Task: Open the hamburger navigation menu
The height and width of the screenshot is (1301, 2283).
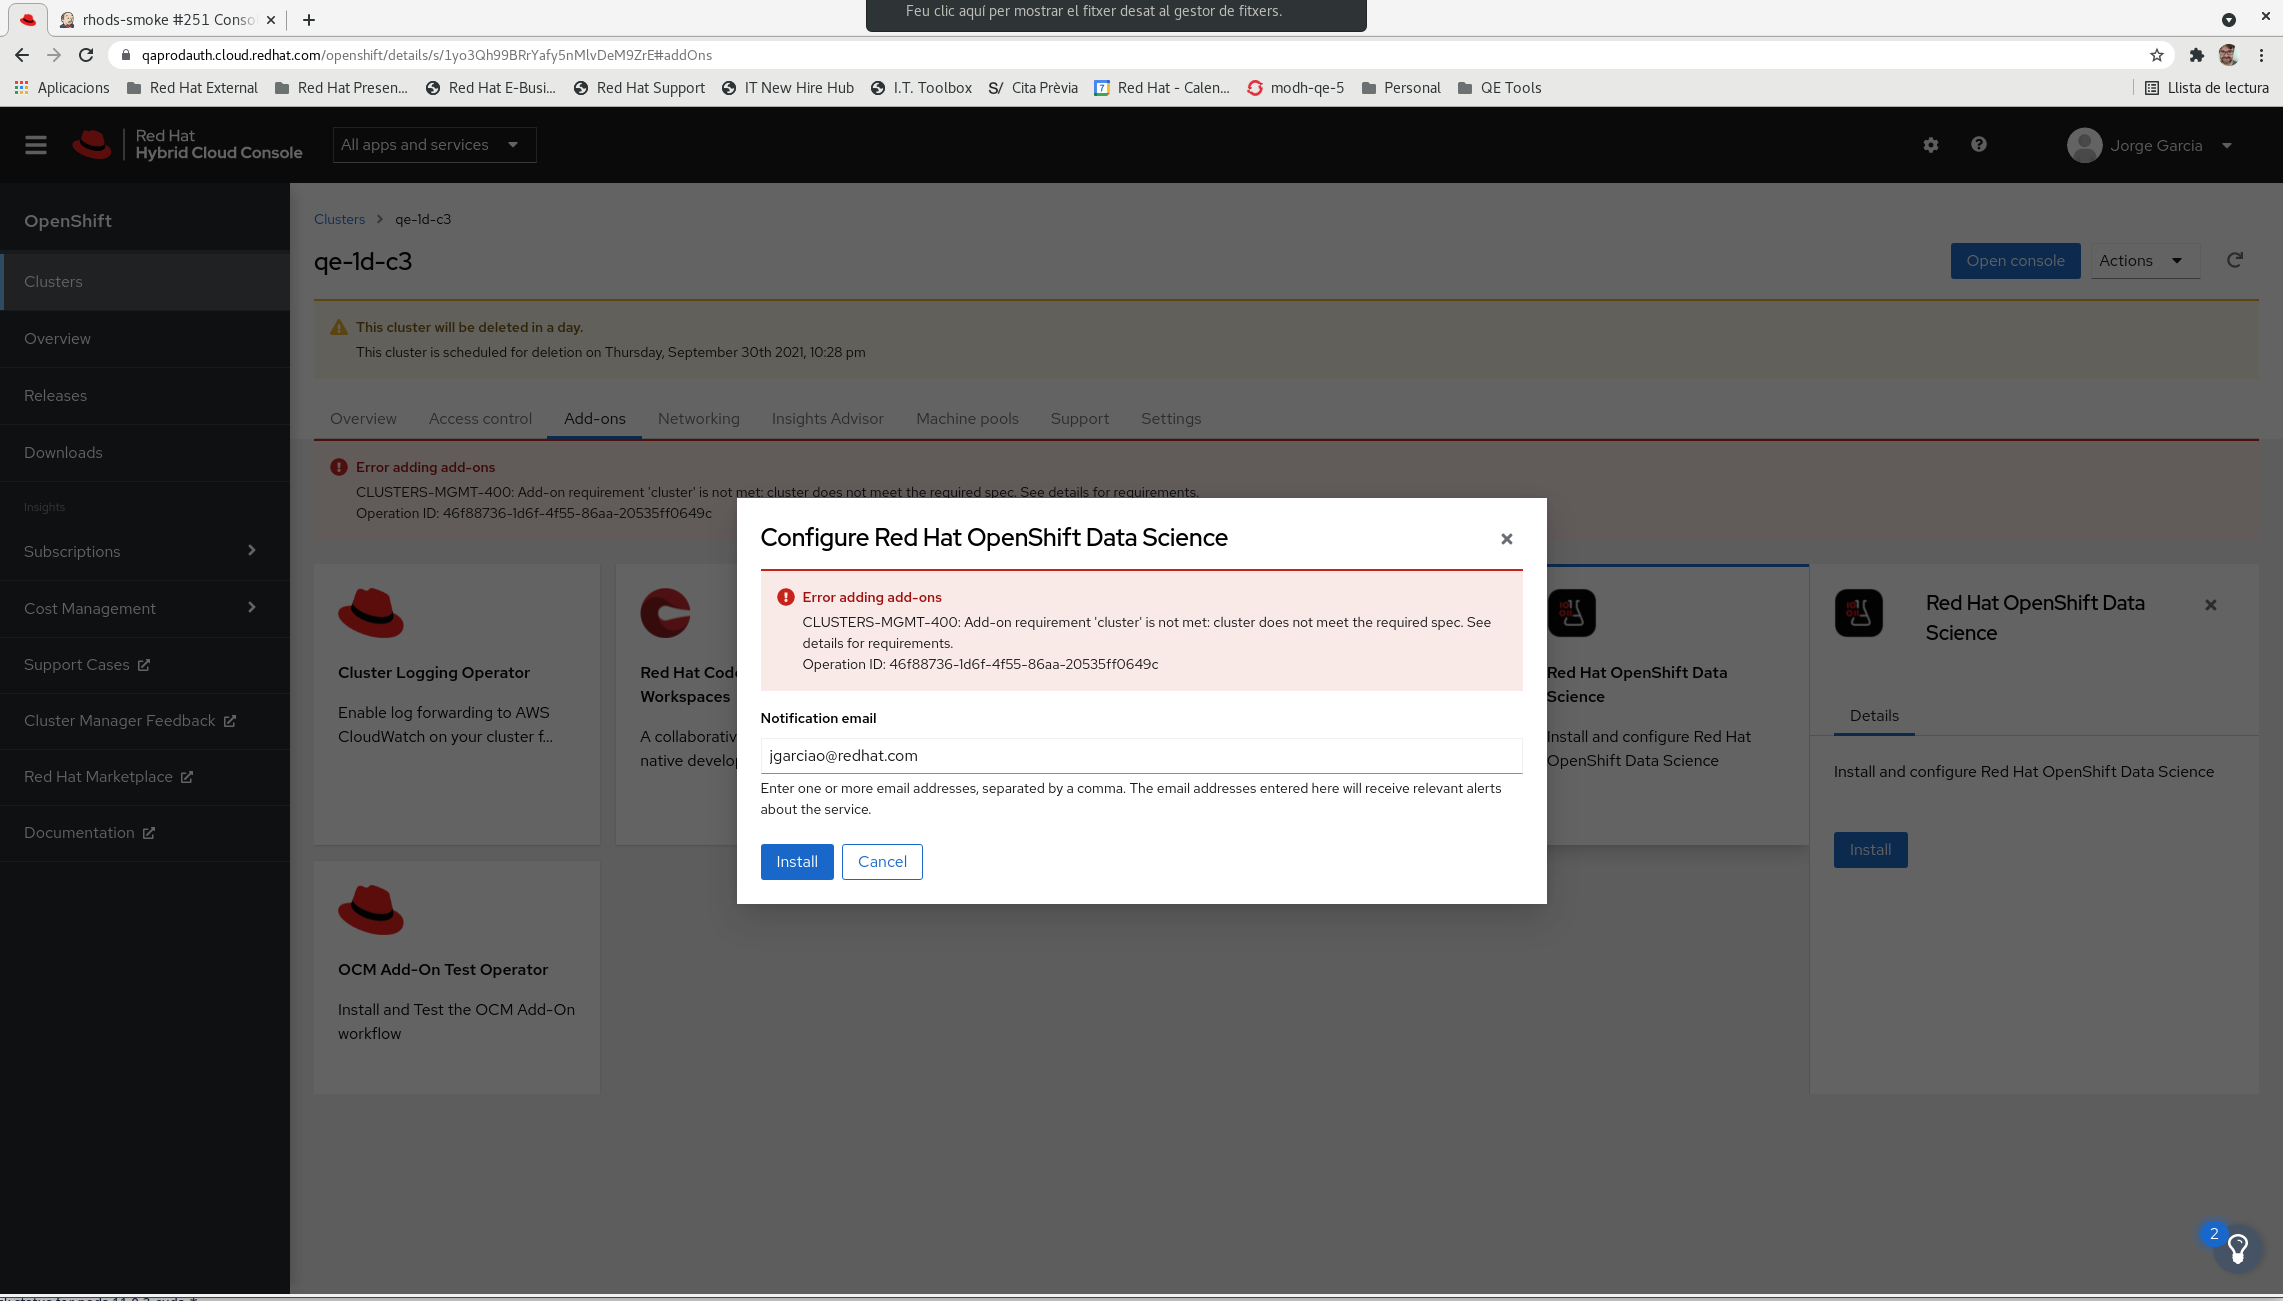Action: (36, 145)
